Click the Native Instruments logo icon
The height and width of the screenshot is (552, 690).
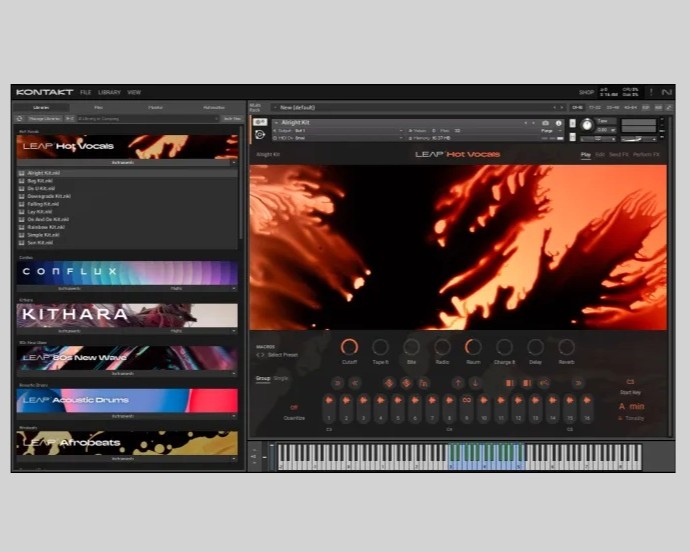pos(666,92)
